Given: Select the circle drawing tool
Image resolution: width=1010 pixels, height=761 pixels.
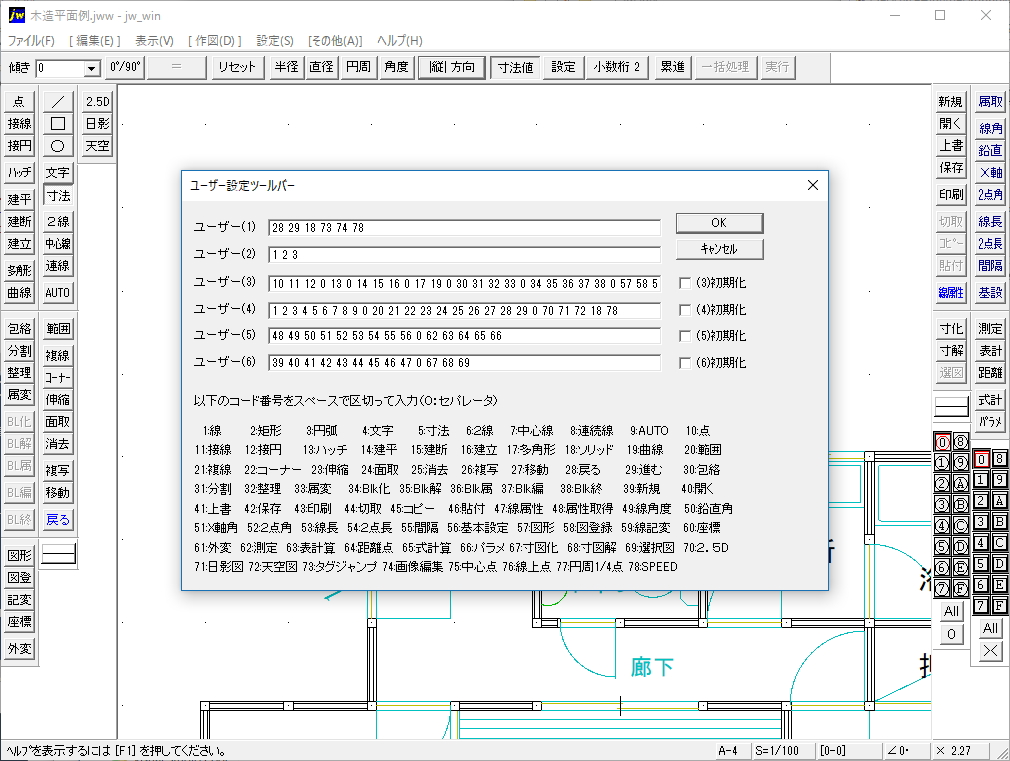Looking at the screenshot, I should click(x=58, y=146).
